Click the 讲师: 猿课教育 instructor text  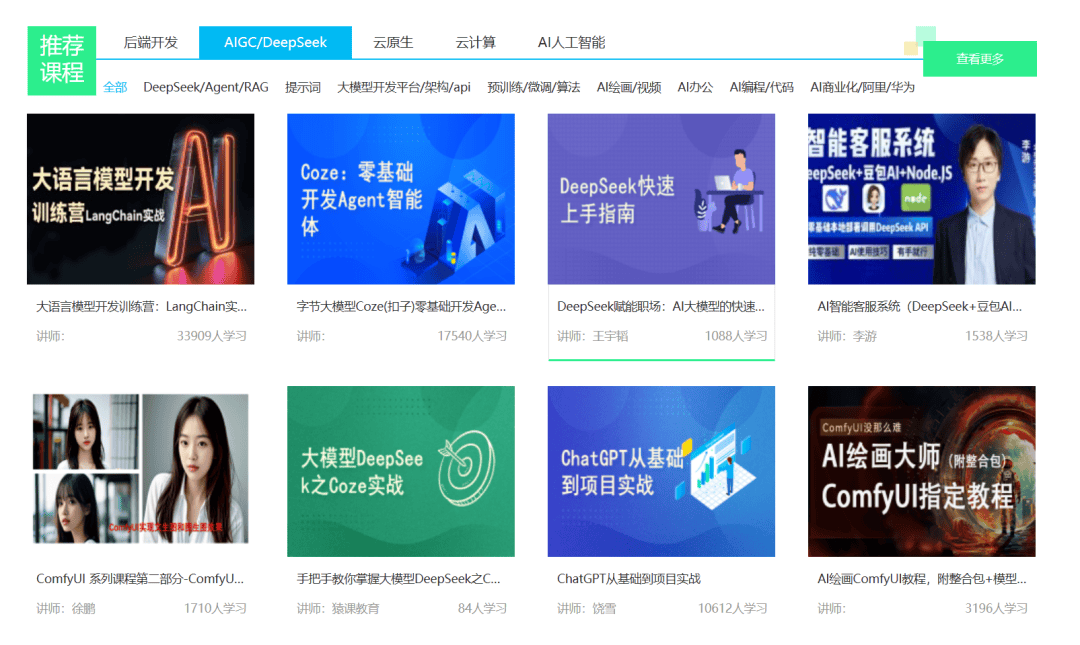(x=338, y=608)
